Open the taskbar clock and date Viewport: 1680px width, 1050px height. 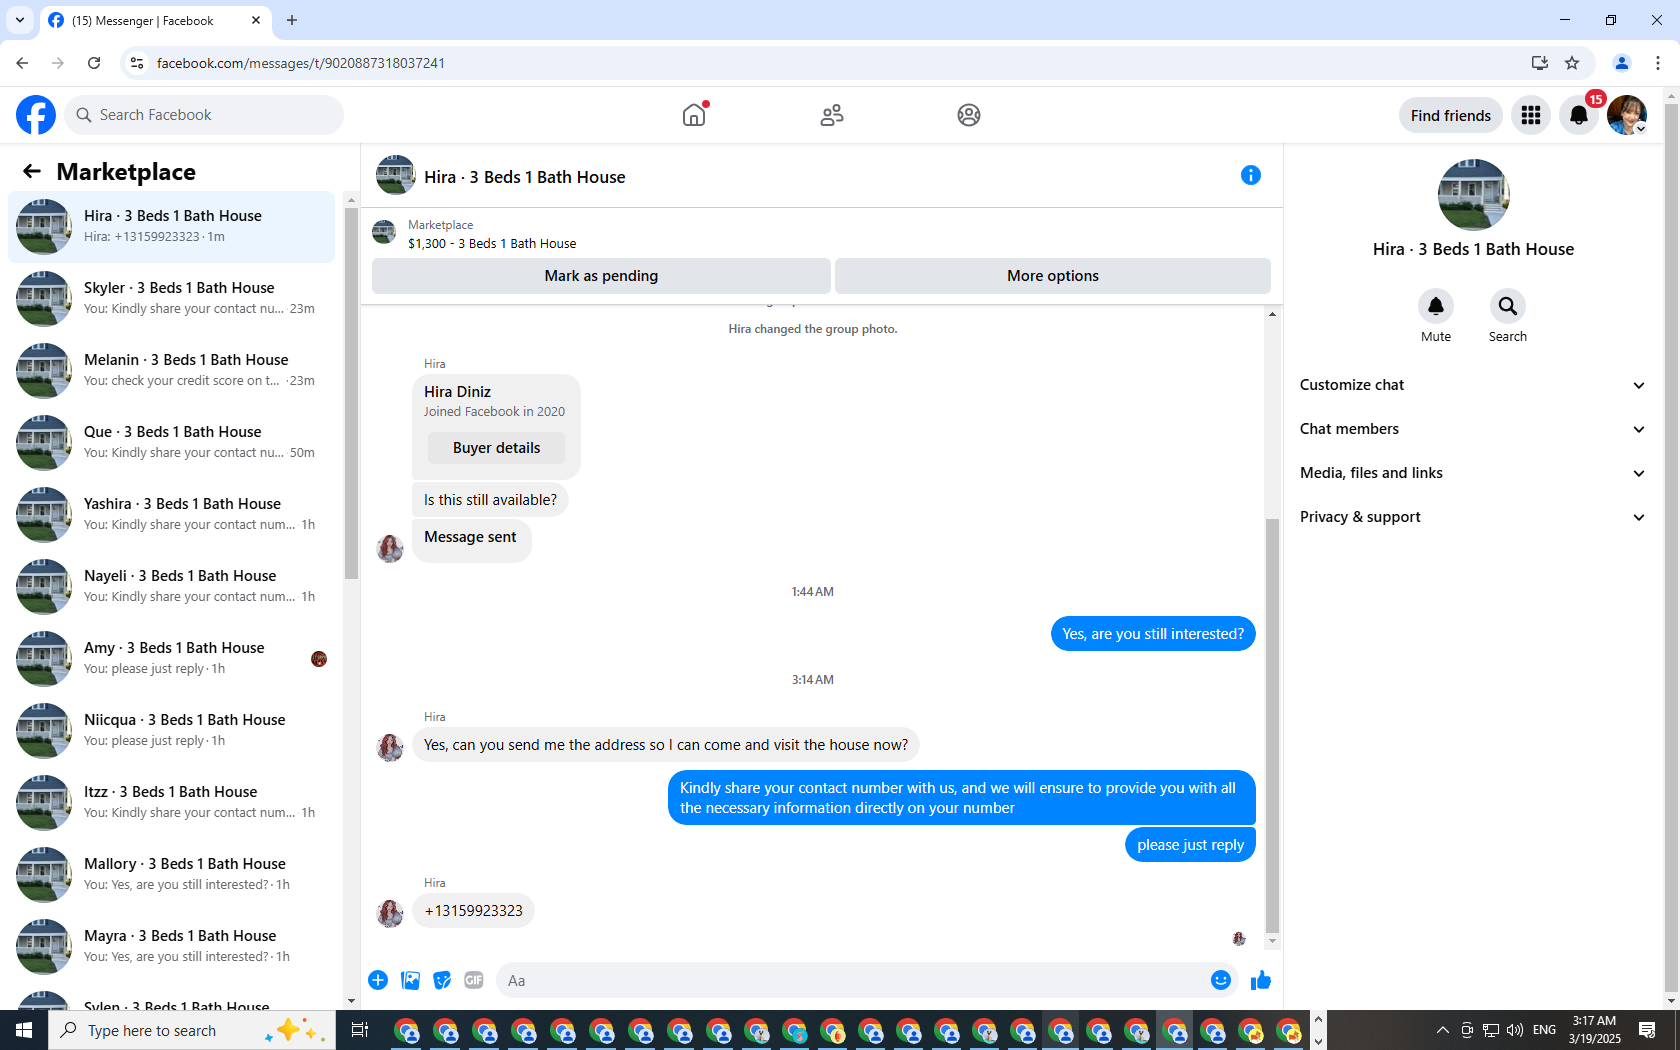tap(1594, 1030)
